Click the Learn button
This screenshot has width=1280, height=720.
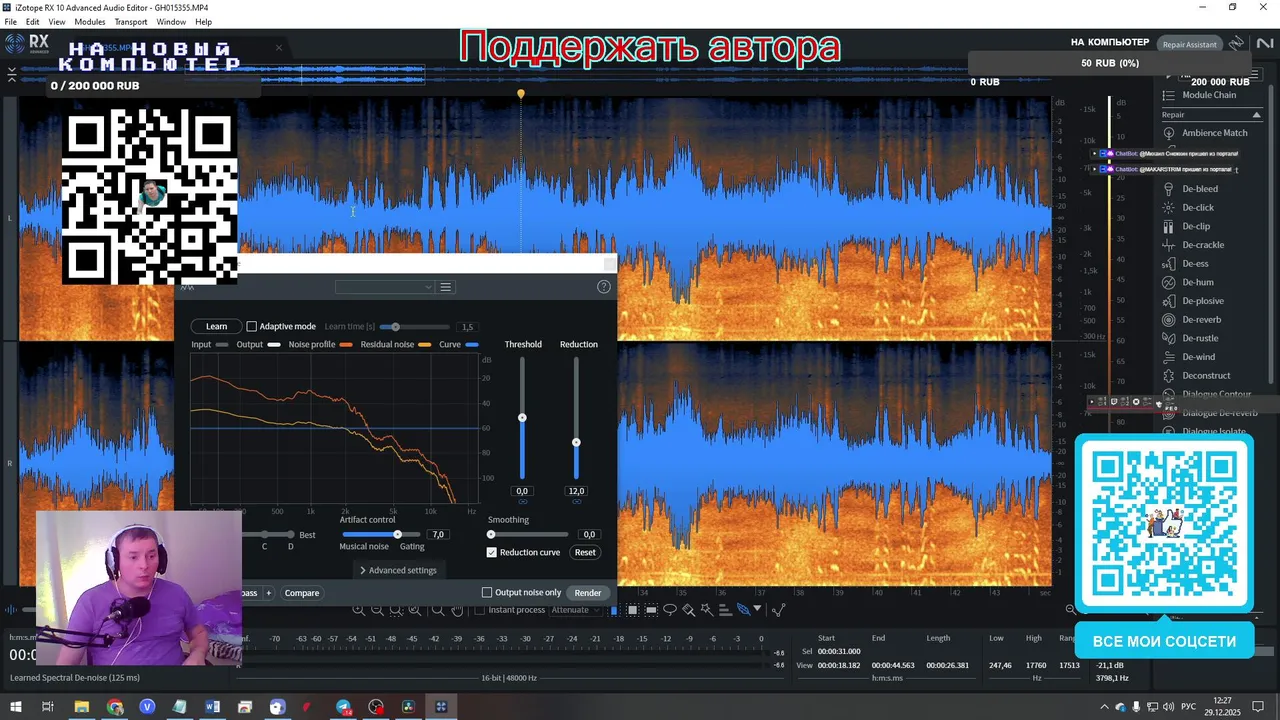216,326
